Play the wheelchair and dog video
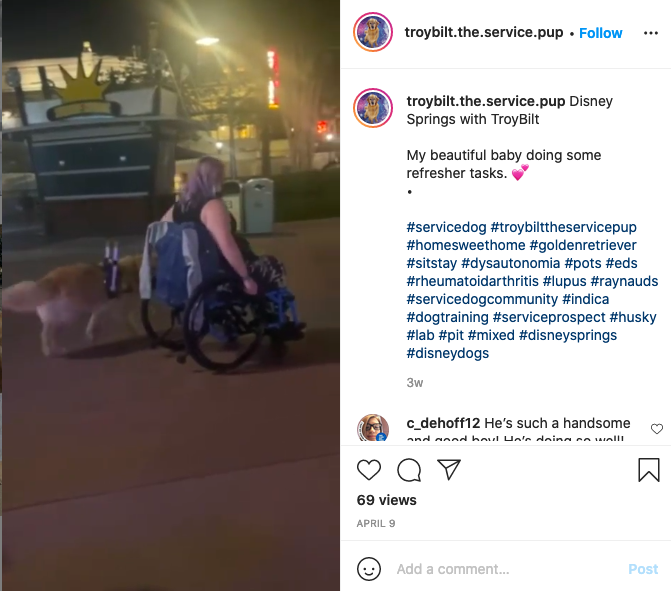This screenshot has width=671, height=591. [x=171, y=295]
